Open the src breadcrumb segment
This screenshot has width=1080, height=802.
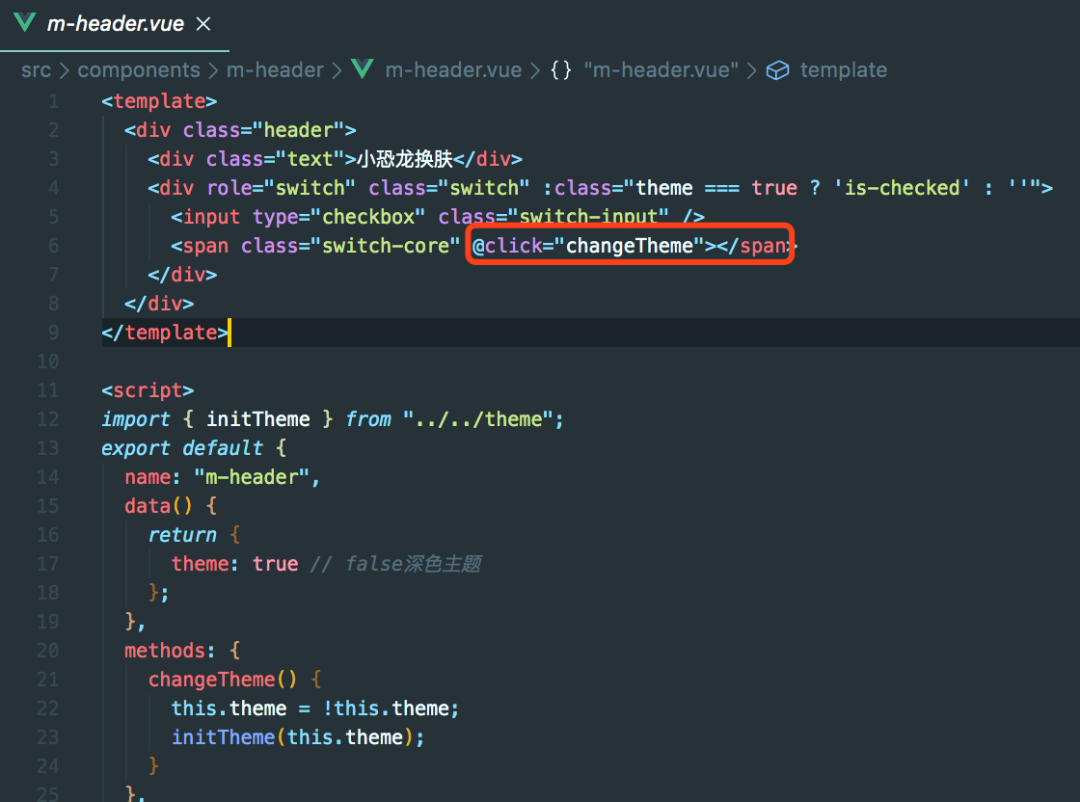(36, 70)
